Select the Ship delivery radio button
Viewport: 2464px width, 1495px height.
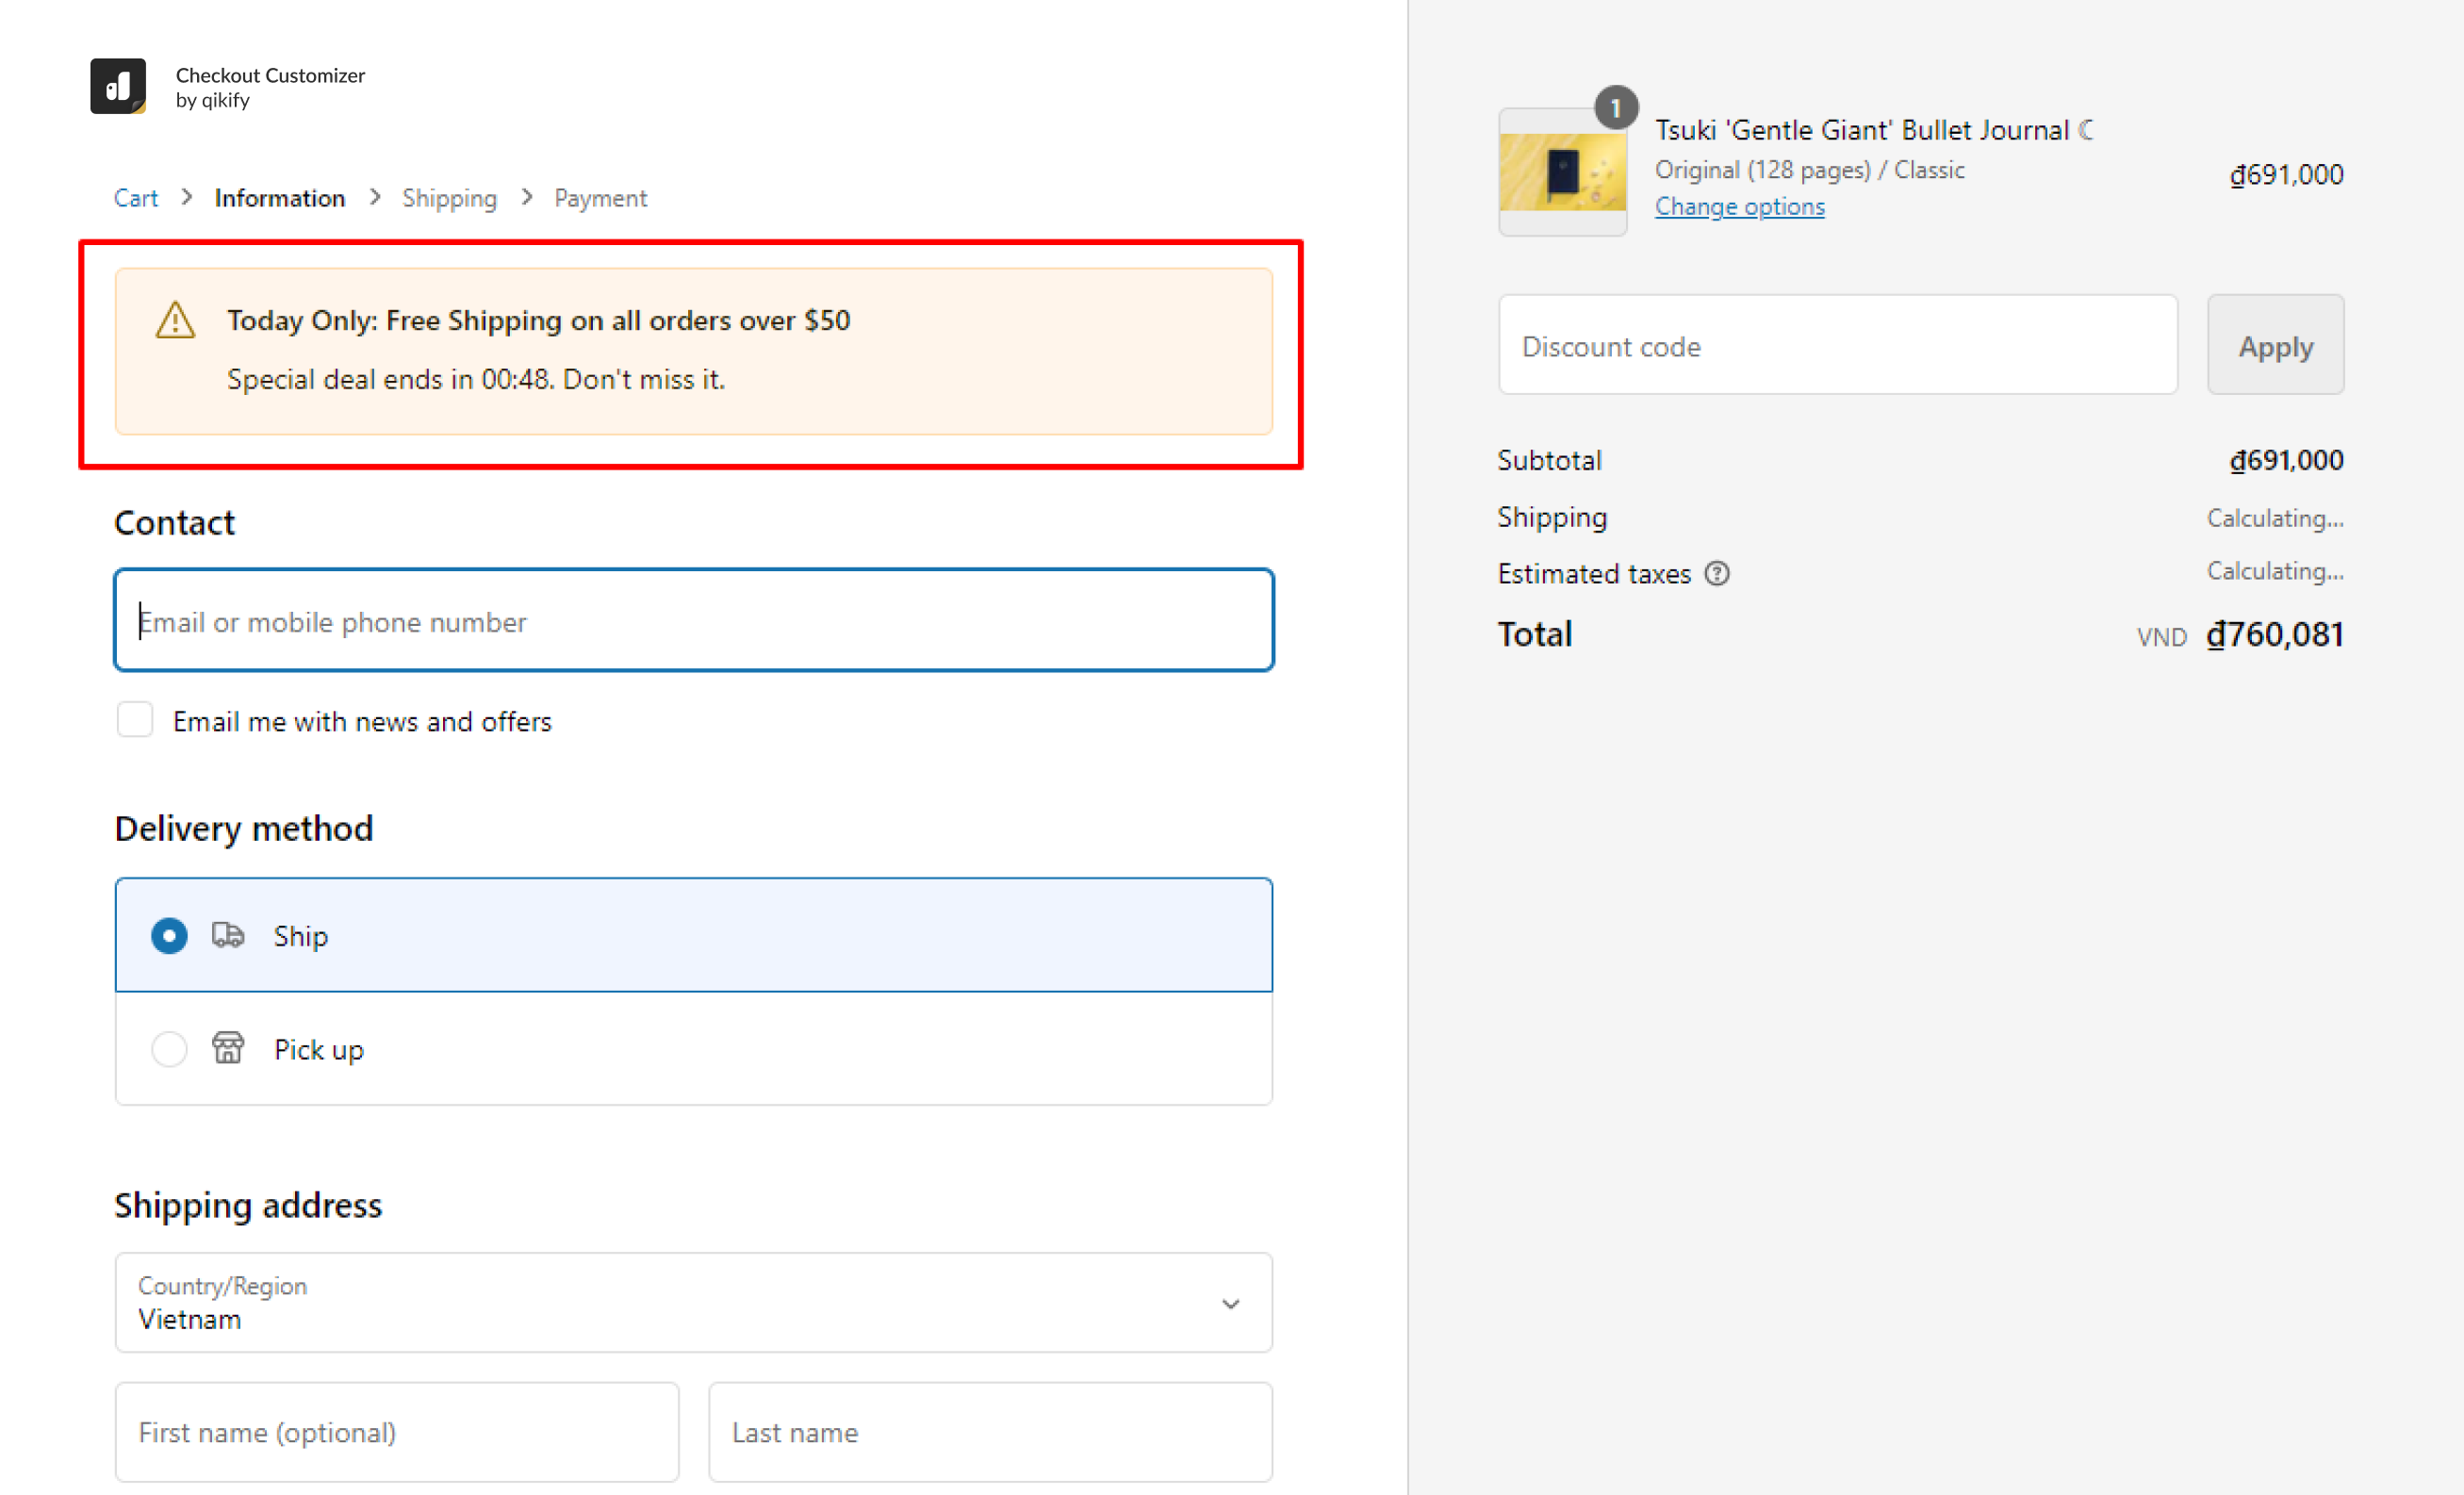169,936
